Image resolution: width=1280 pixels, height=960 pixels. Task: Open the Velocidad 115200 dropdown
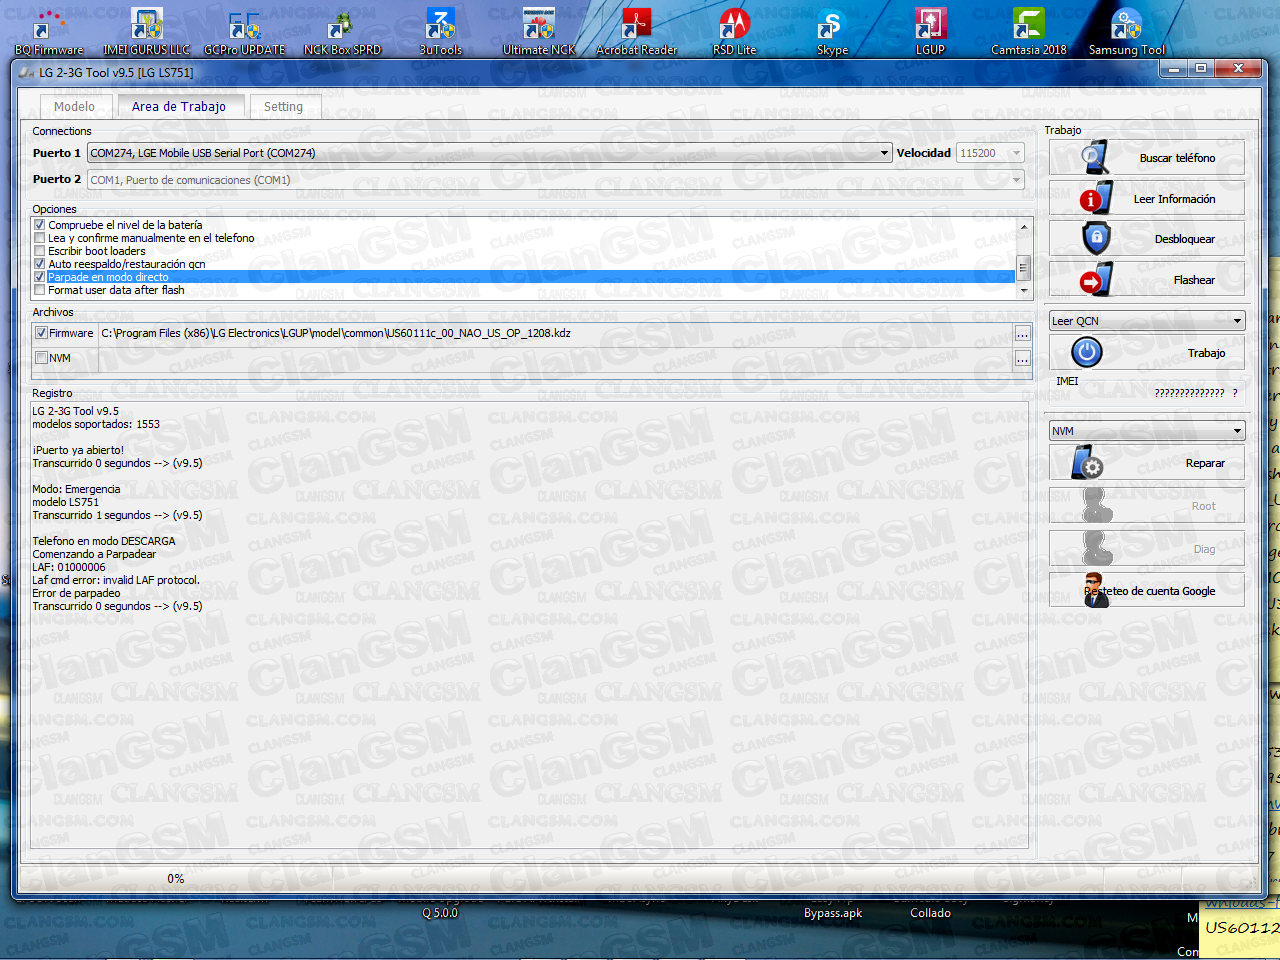tap(1017, 153)
